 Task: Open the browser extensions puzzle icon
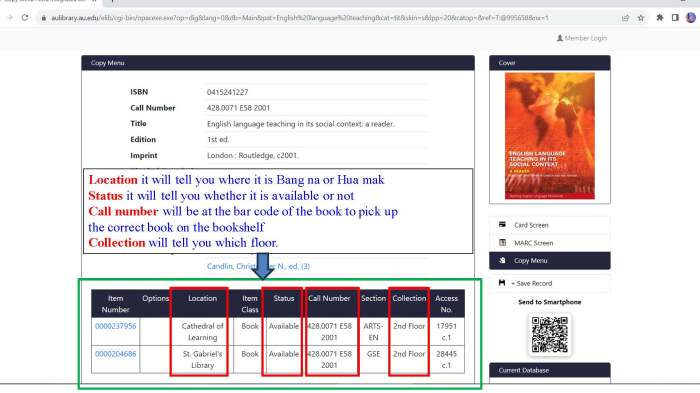click(x=659, y=17)
